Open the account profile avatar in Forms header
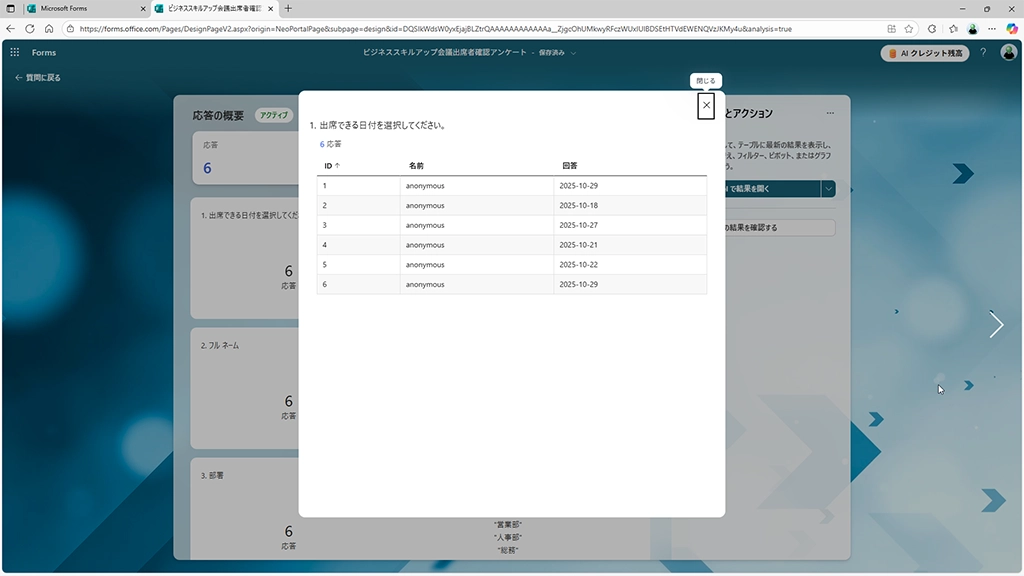The image size is (1024, 576). click(x=1007, y=52)
